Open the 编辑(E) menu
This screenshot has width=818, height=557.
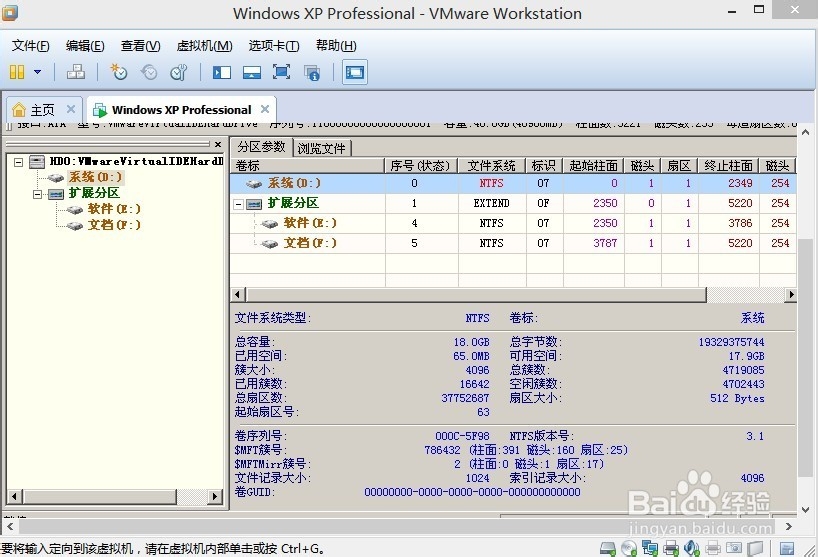click(85, 46)
